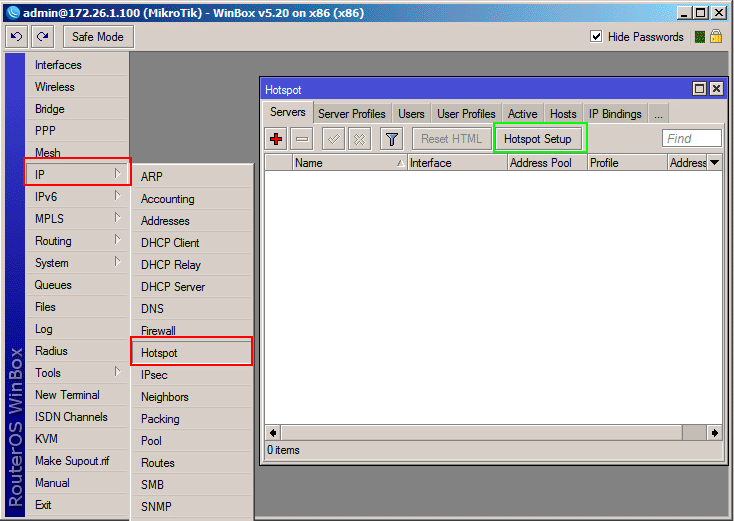
Task: Click the Hotspot Setup button
Action: coord(538,139)
